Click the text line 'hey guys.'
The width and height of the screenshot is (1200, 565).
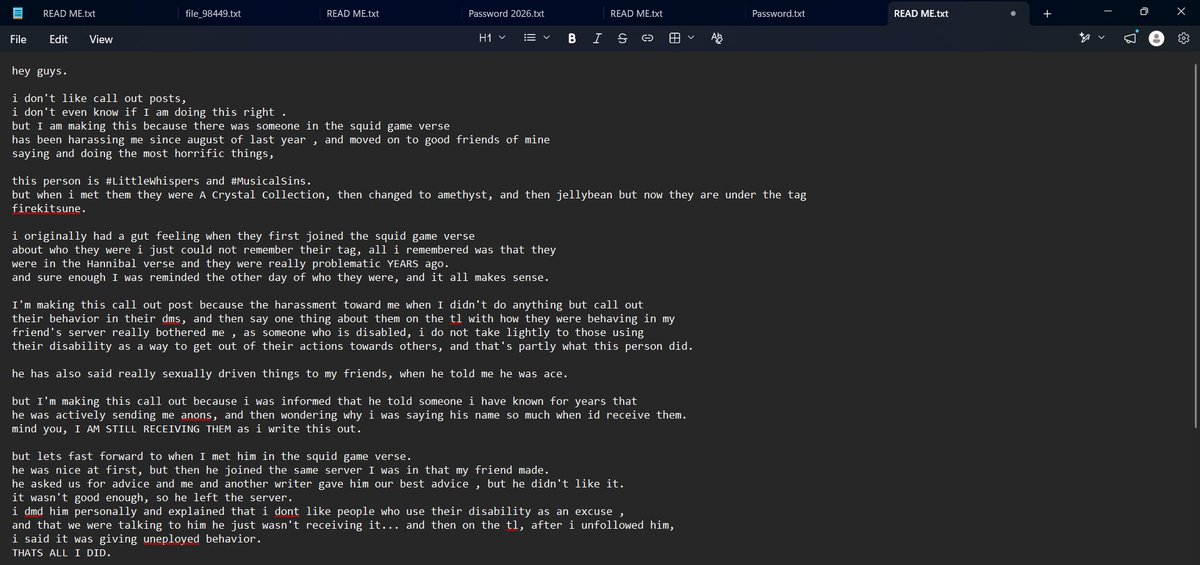pyautogui.click(x=40, y=71)
